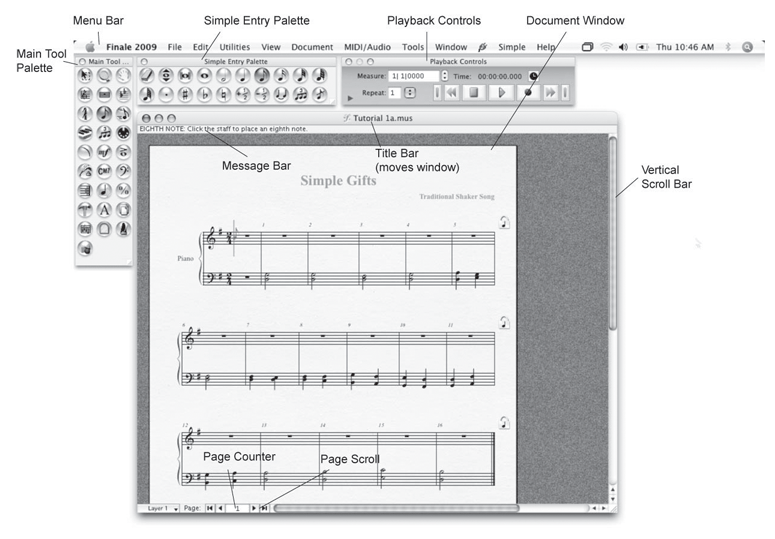The image size is (775, 539).
Task: Click the Repeat count field
Action: coord(394,93)
